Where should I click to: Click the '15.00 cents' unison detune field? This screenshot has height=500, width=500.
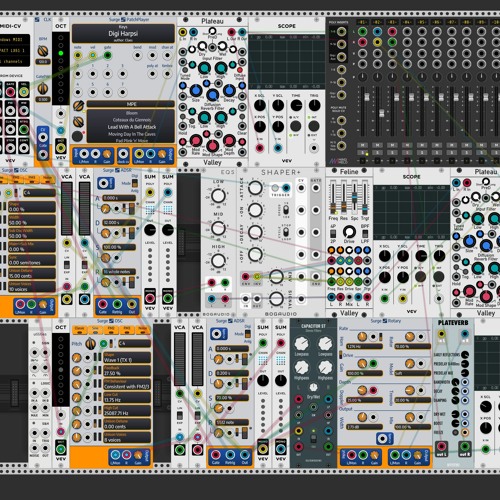32,274
